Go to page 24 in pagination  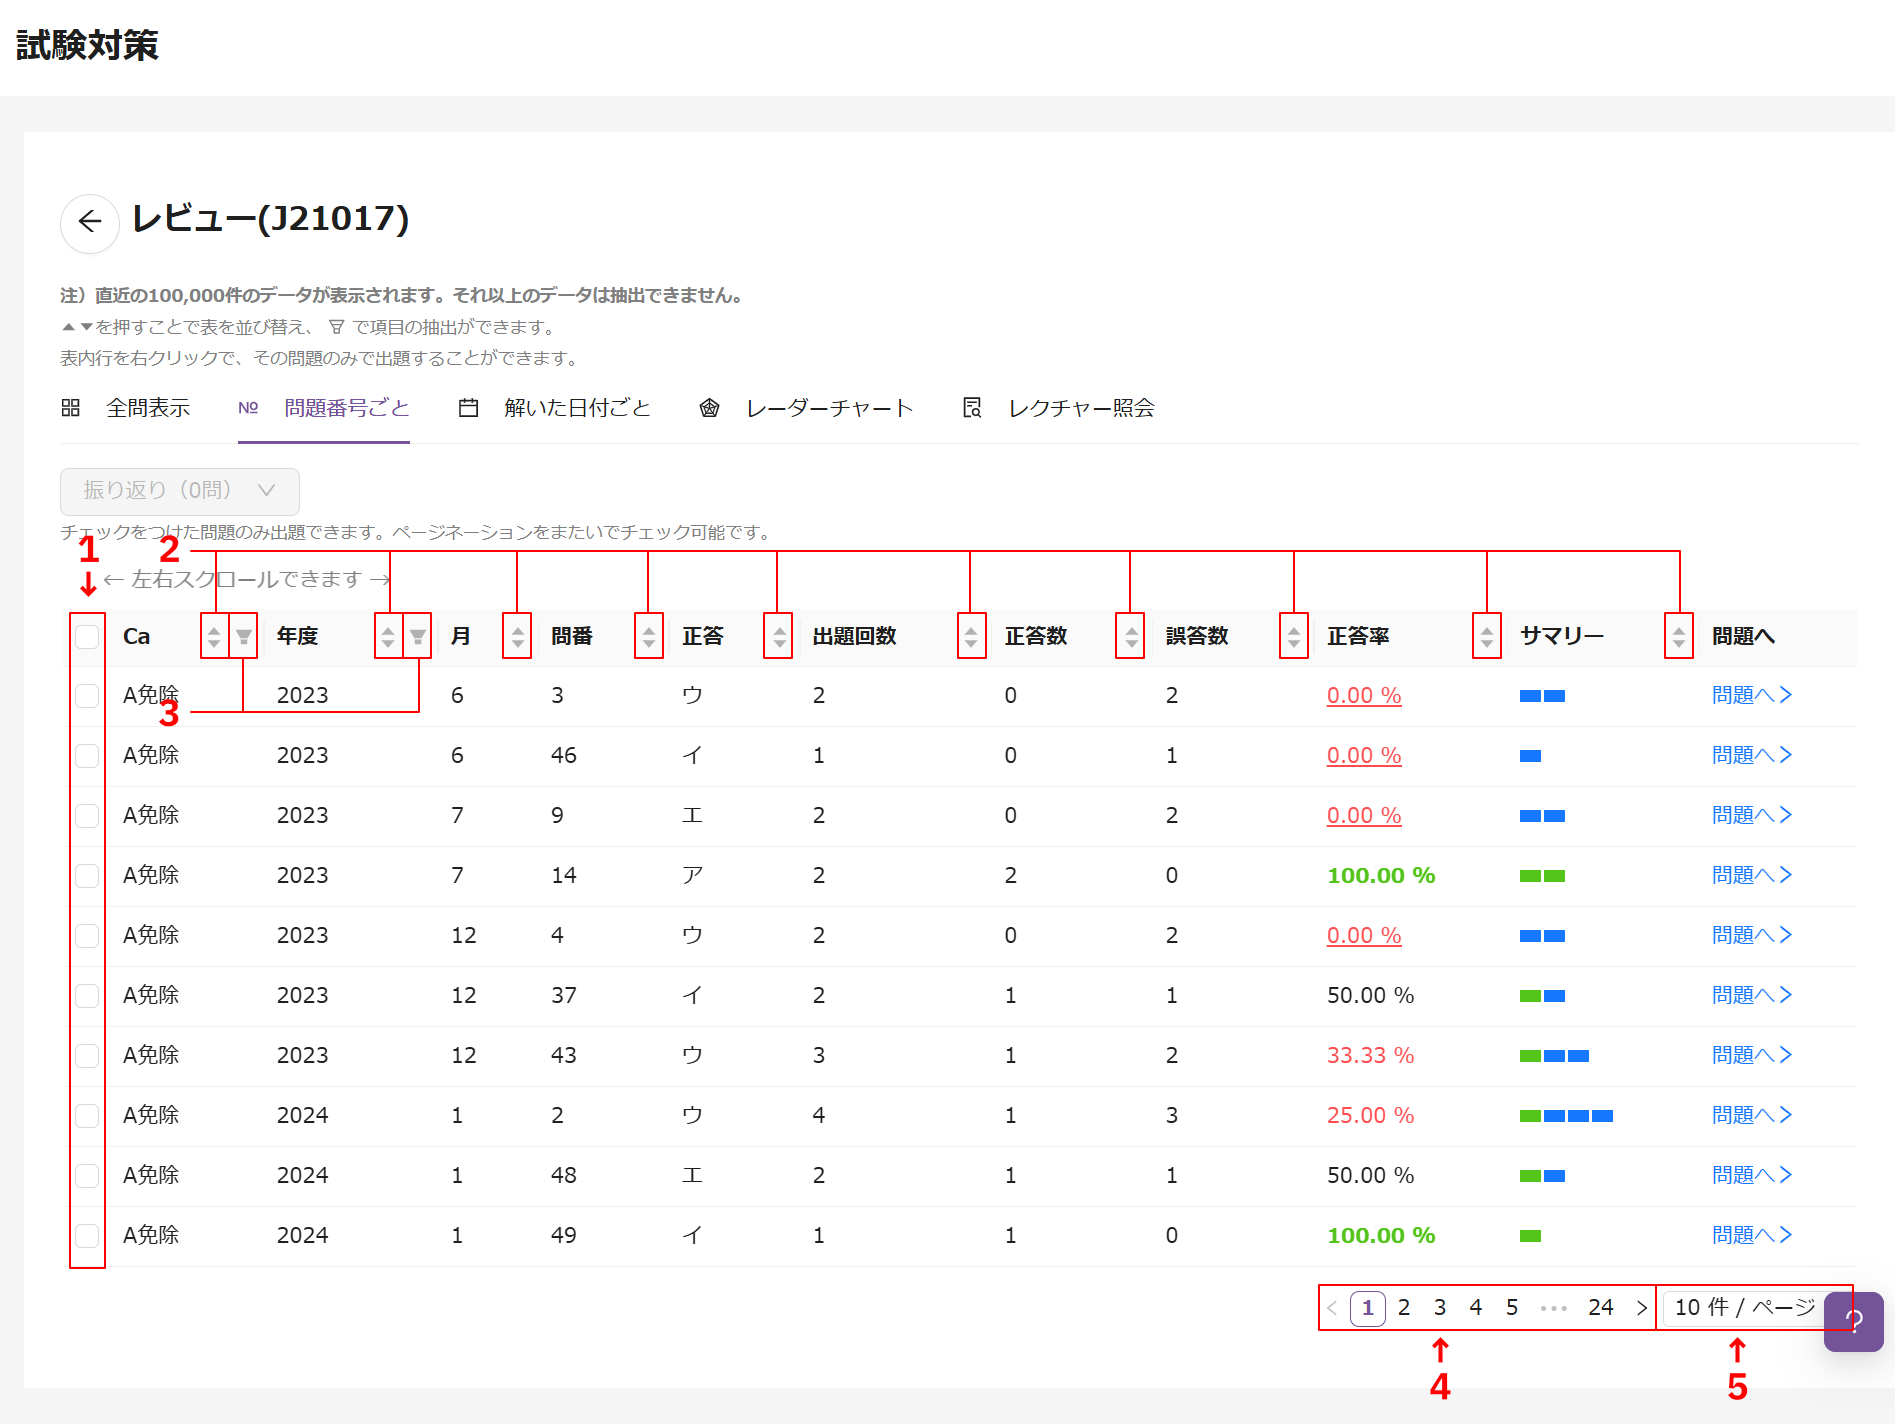(x=1600, y=1308)
